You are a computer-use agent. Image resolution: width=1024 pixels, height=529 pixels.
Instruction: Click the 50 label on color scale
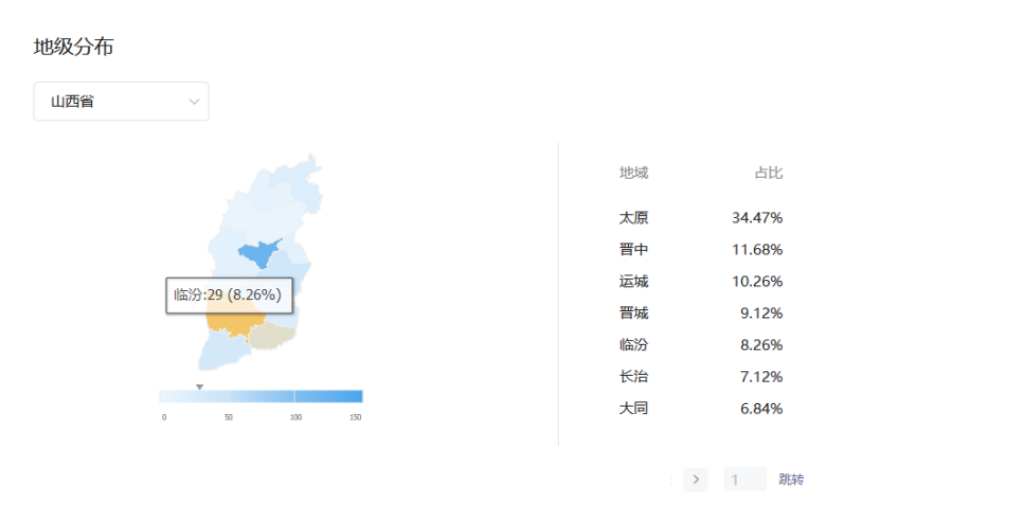[229, 417]
